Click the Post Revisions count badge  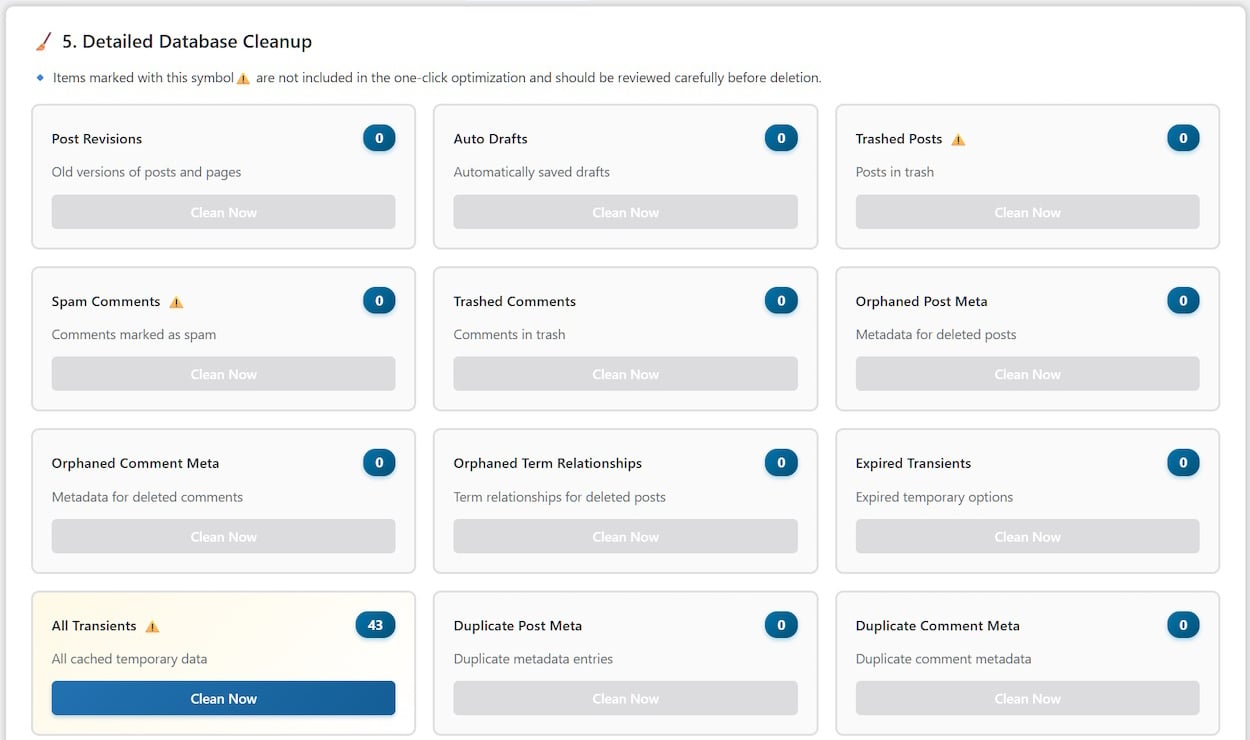tap(379, 139)
